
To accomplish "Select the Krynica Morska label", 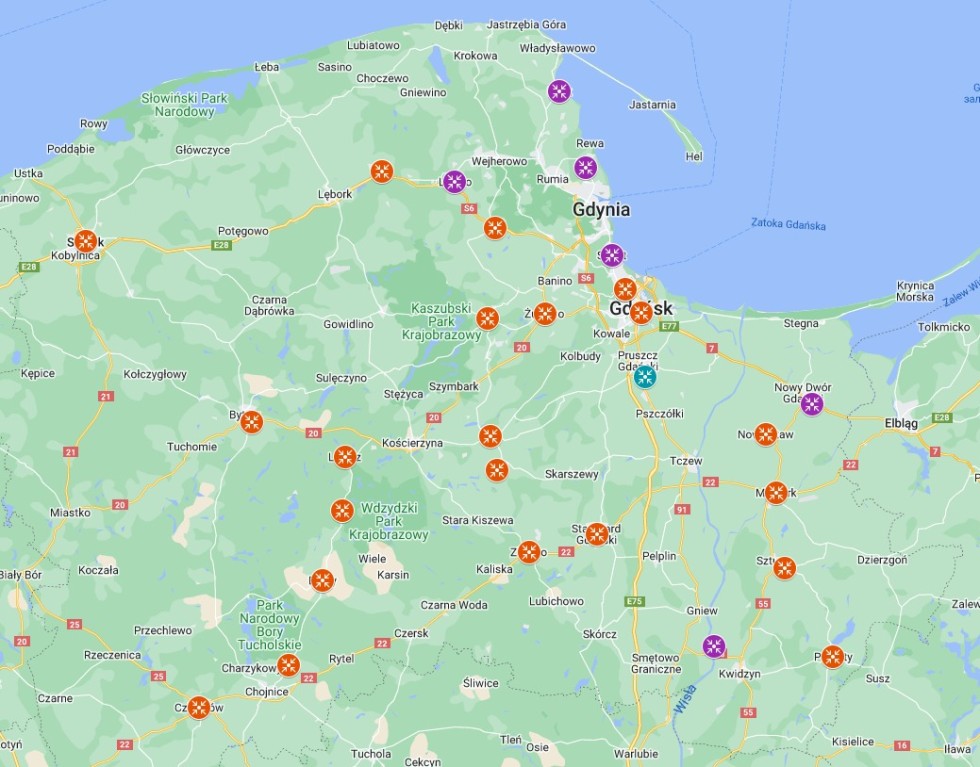I will coord(915,291).
